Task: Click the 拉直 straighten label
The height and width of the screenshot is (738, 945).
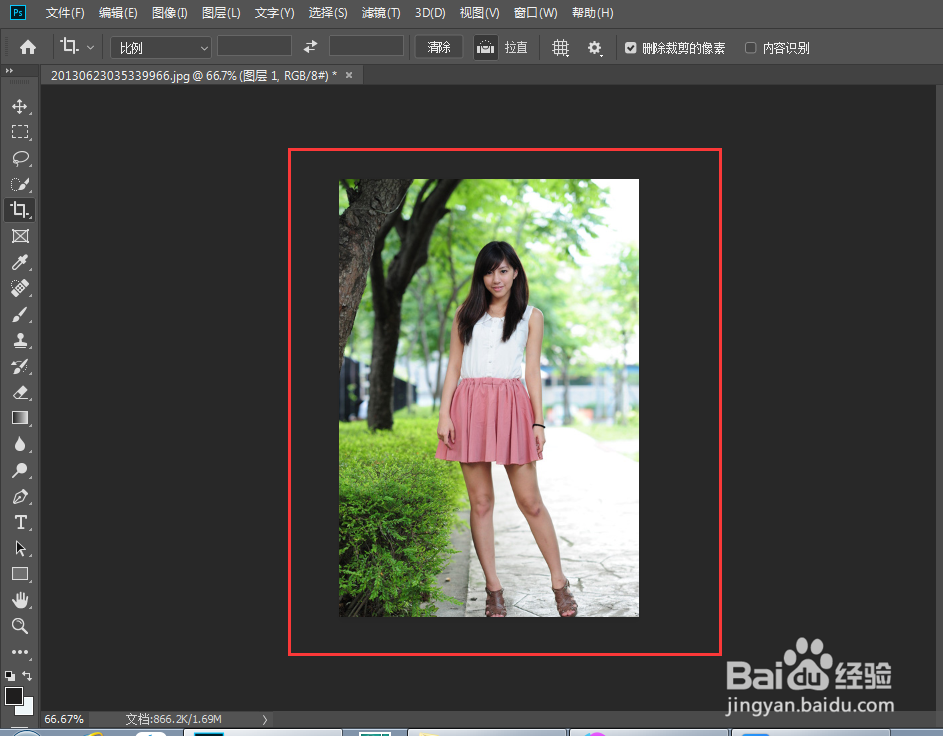Action: click(516, 48)
